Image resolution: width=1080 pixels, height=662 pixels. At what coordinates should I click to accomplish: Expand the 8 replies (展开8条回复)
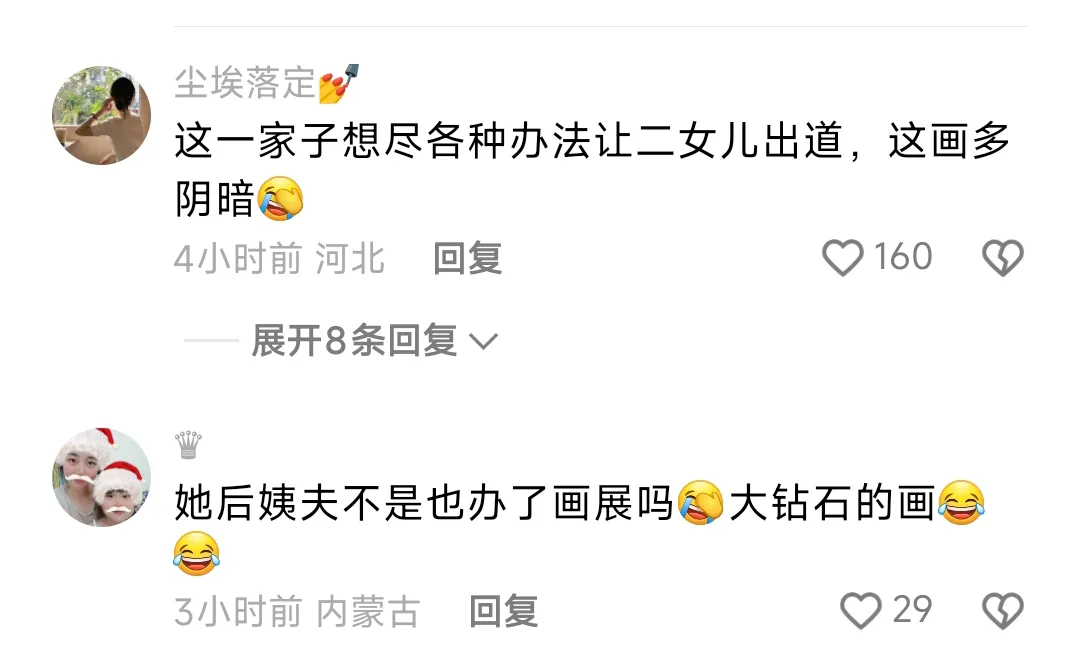point(353,340)
